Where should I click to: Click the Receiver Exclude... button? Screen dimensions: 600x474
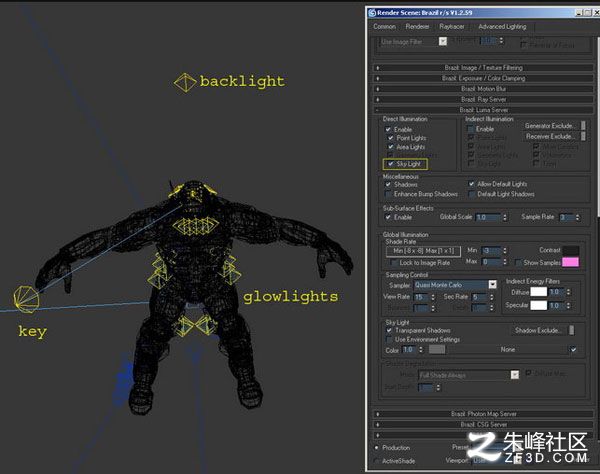point(549,136)
